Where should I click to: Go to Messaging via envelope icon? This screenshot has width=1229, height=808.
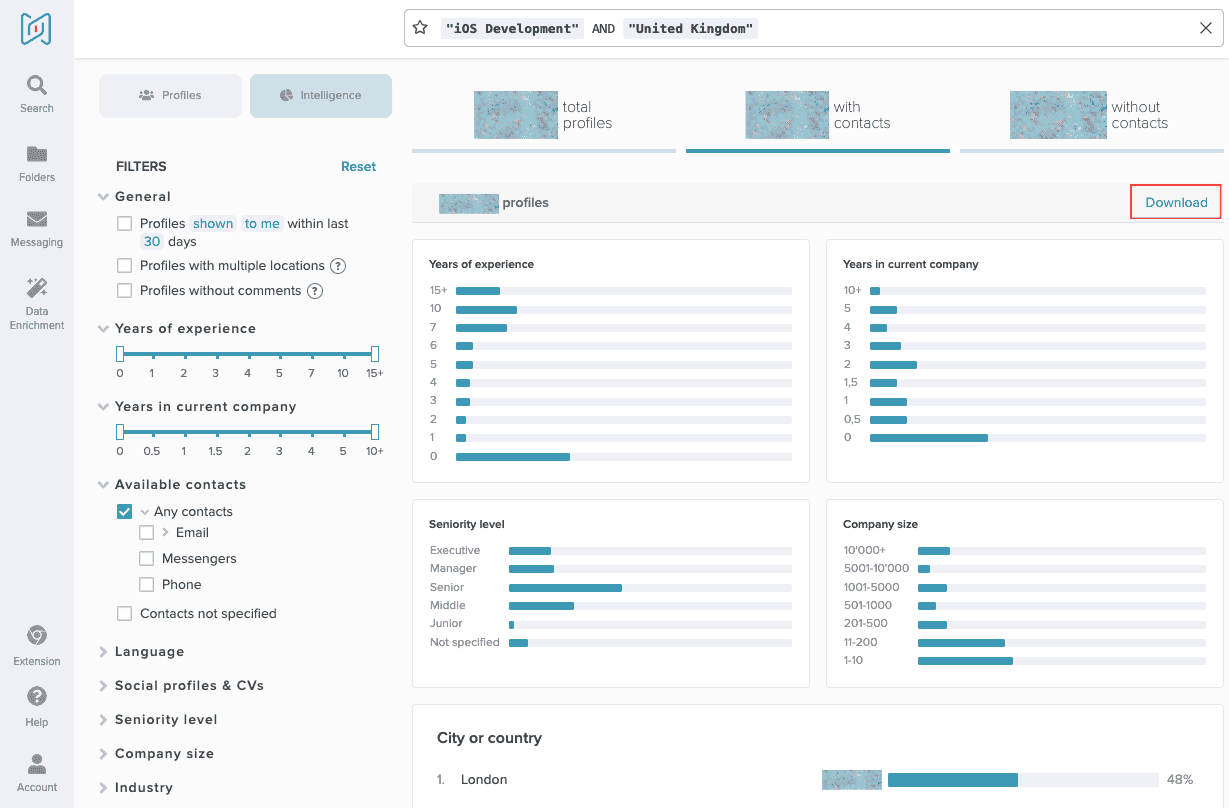[x=37, y=228]
